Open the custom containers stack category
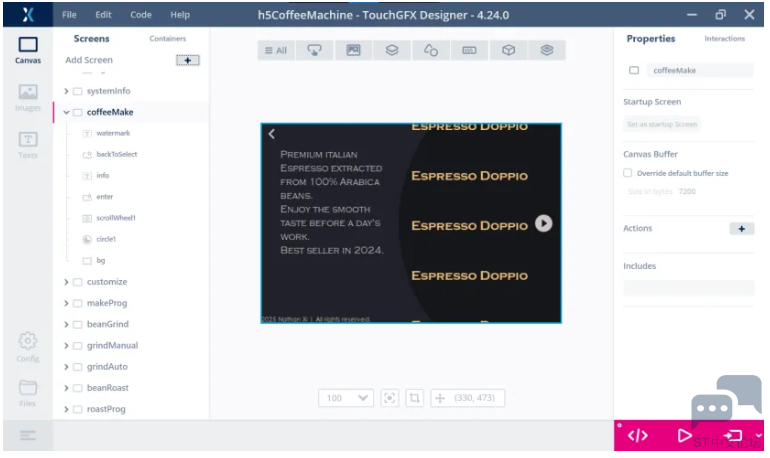Image resolution: width=770 pixels, height=458 pixels. tap(547, 50)
